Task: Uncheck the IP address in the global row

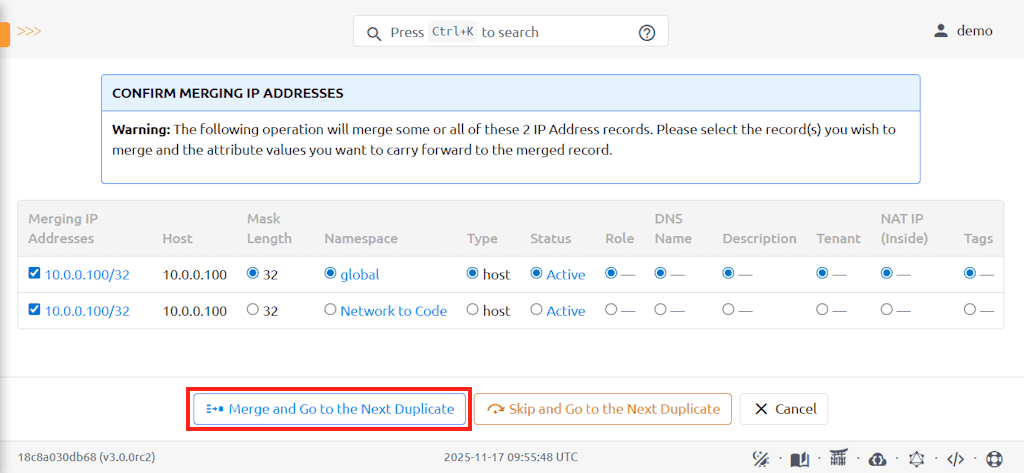Action: pos(35,273)
